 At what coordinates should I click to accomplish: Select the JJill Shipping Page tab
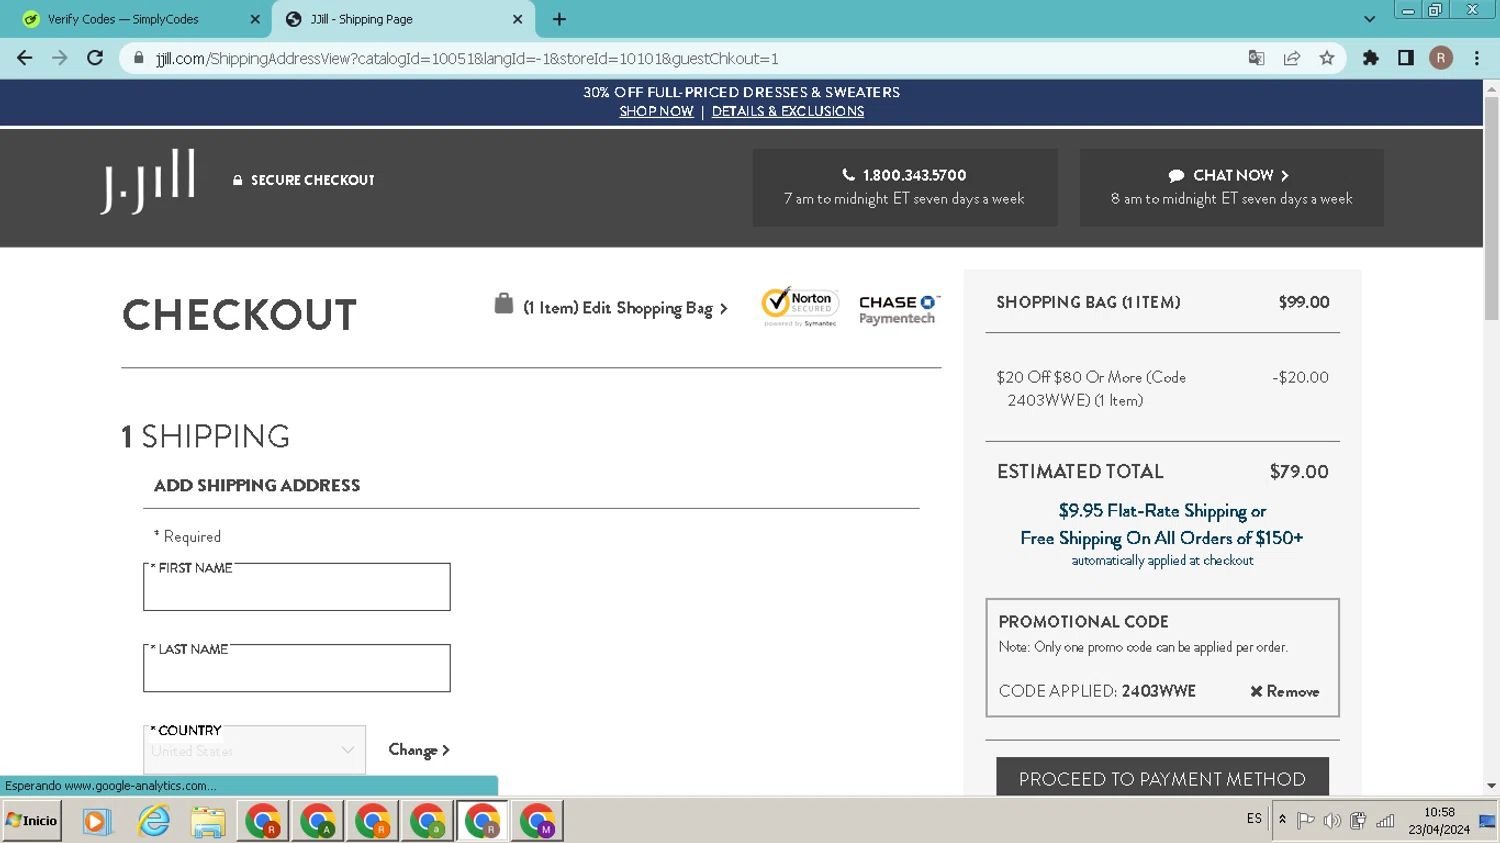click(x=403, y=19)
